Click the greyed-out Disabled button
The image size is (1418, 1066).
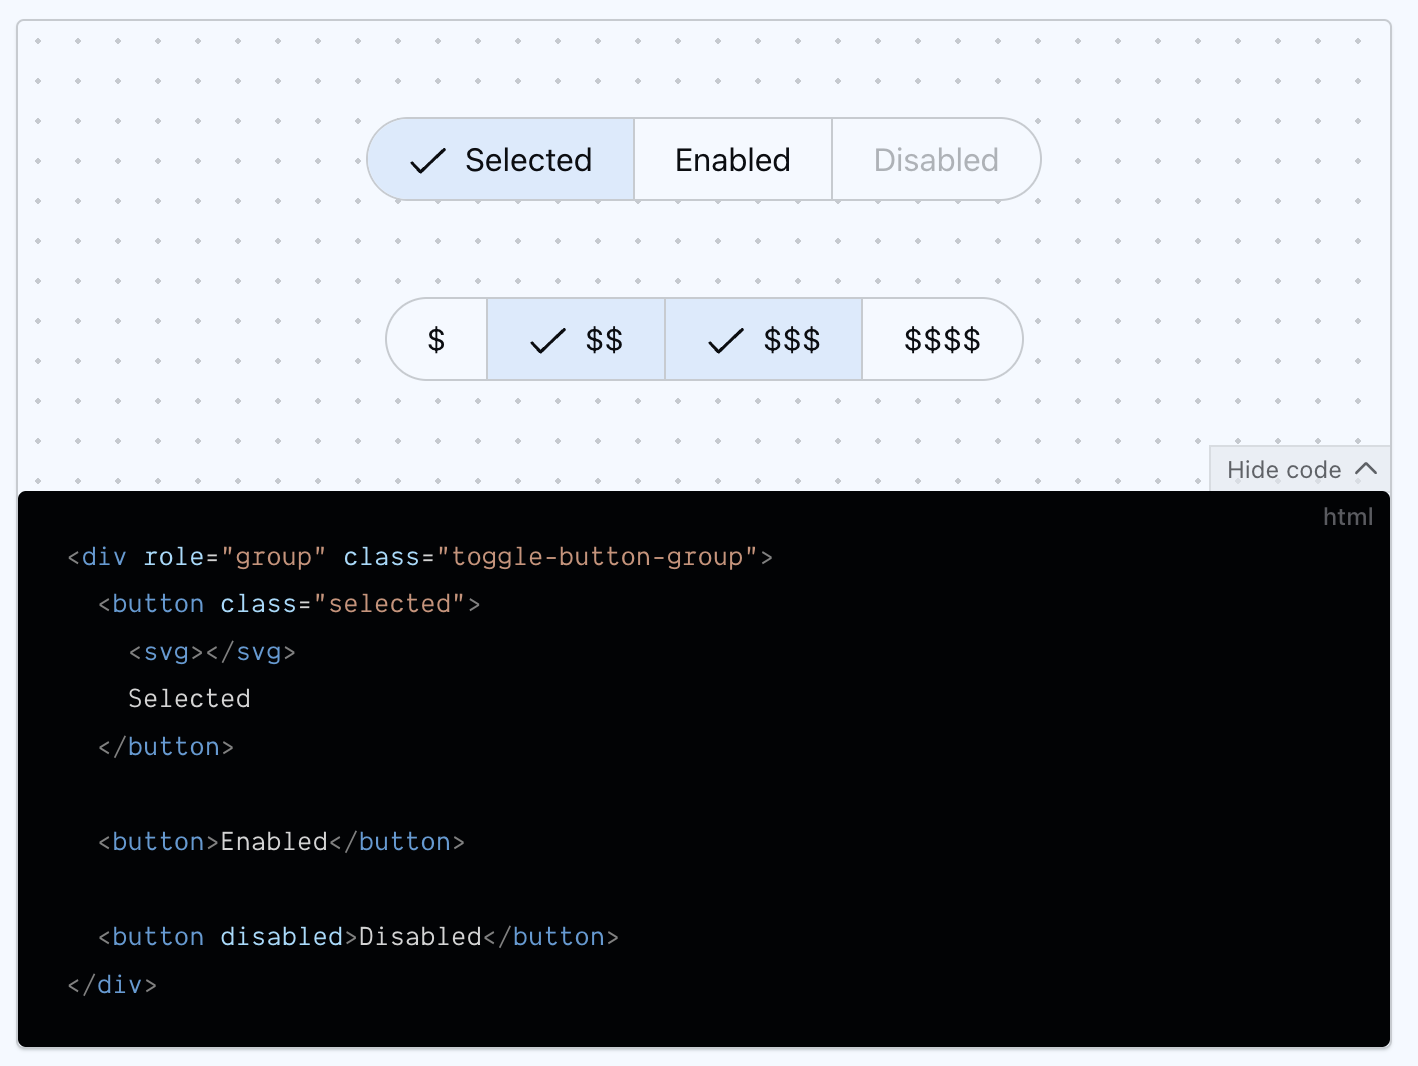click(x=935, y=160)
